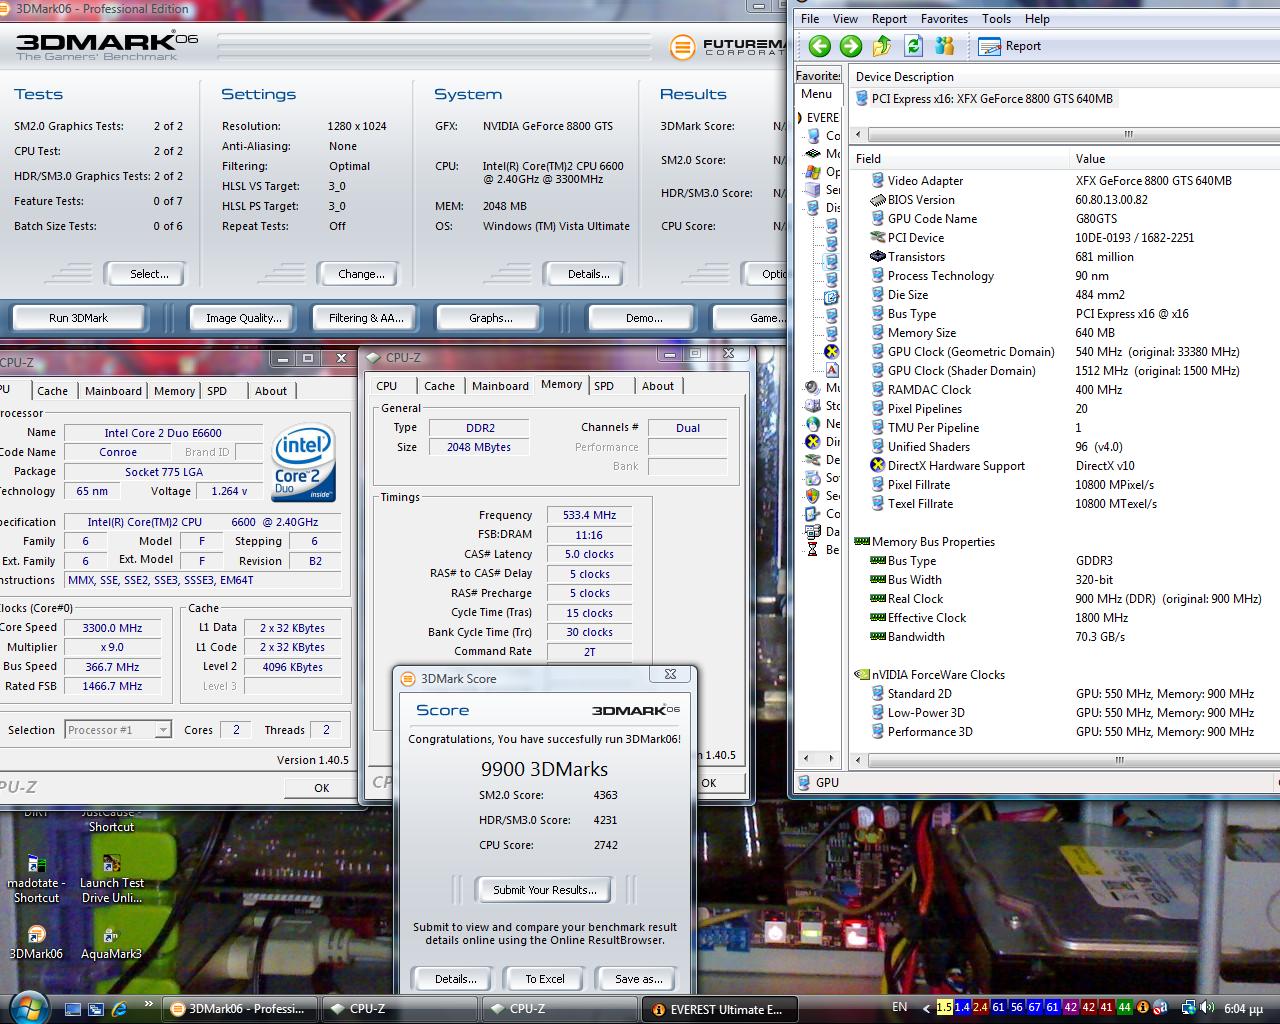Image resolution: width=1280 pixels, height=1024 pixels.
Task: Open the Tools menu in EVEREST
Action: [x=996, y=19]
